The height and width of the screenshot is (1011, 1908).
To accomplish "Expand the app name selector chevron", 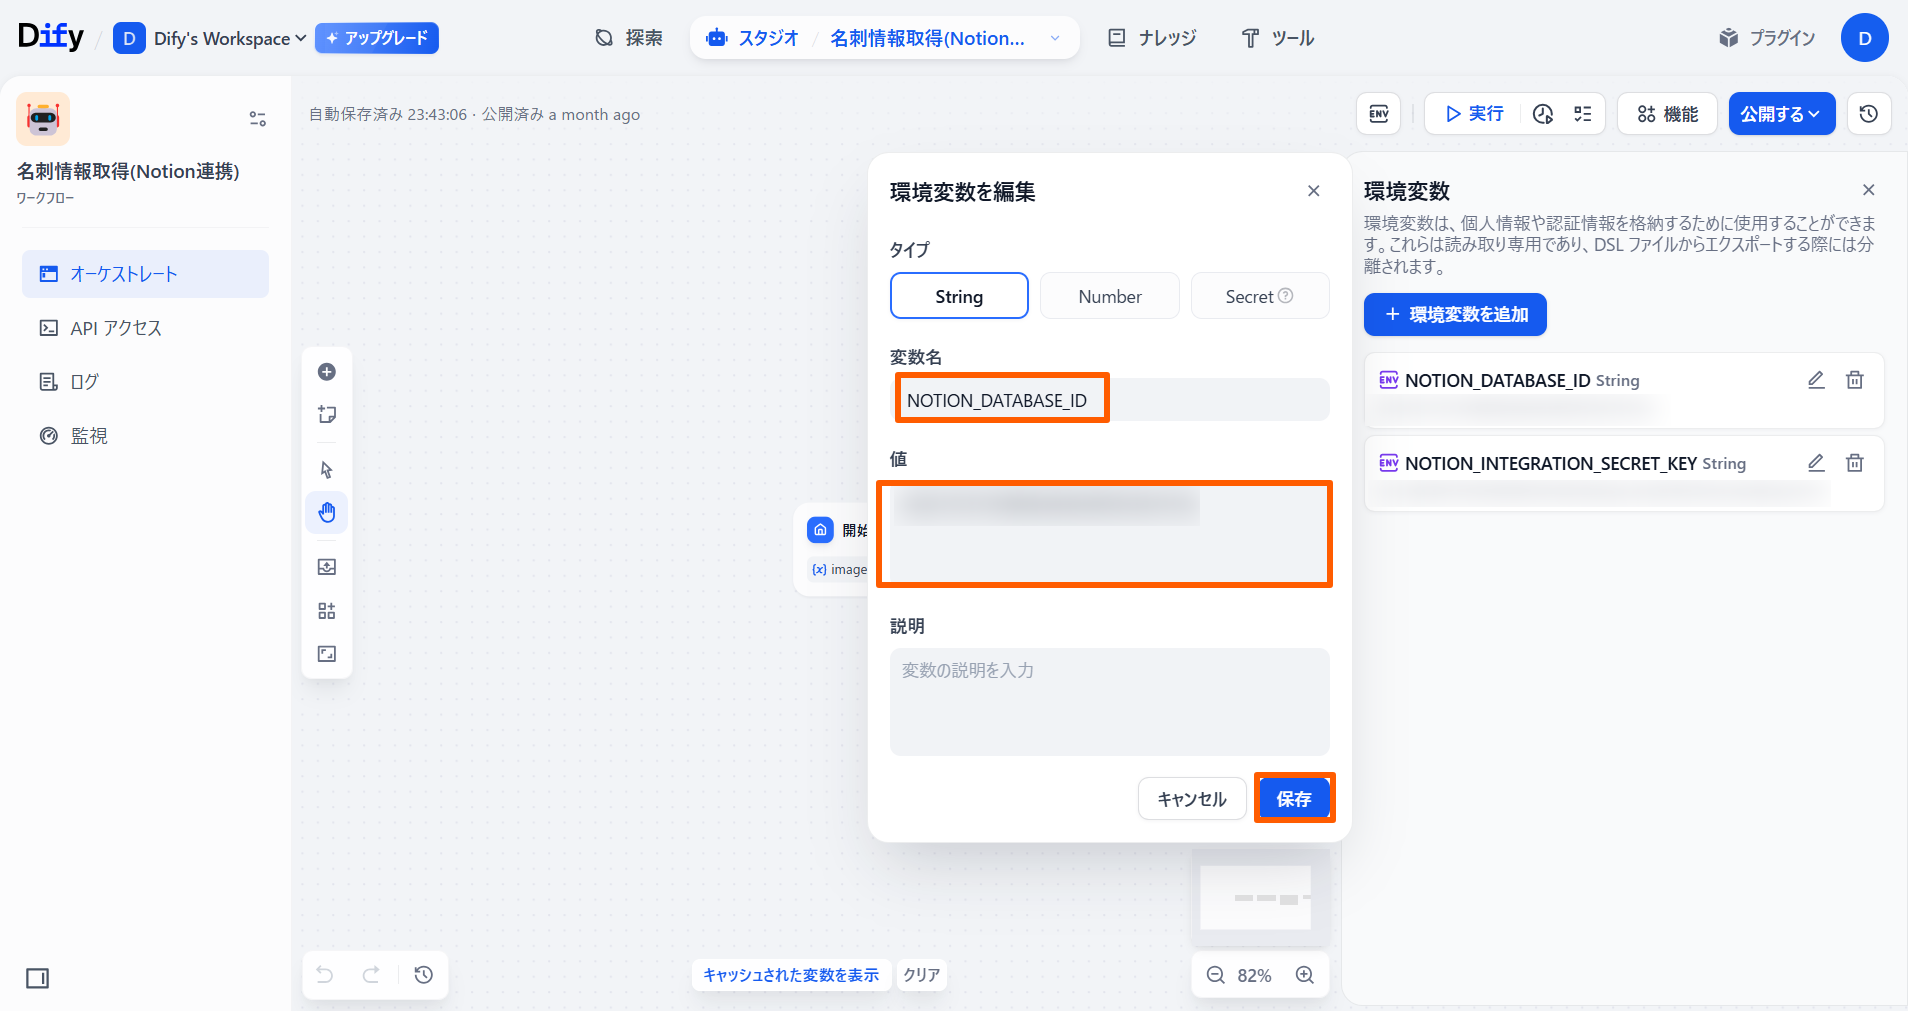I will click(x=1055, y=38).
